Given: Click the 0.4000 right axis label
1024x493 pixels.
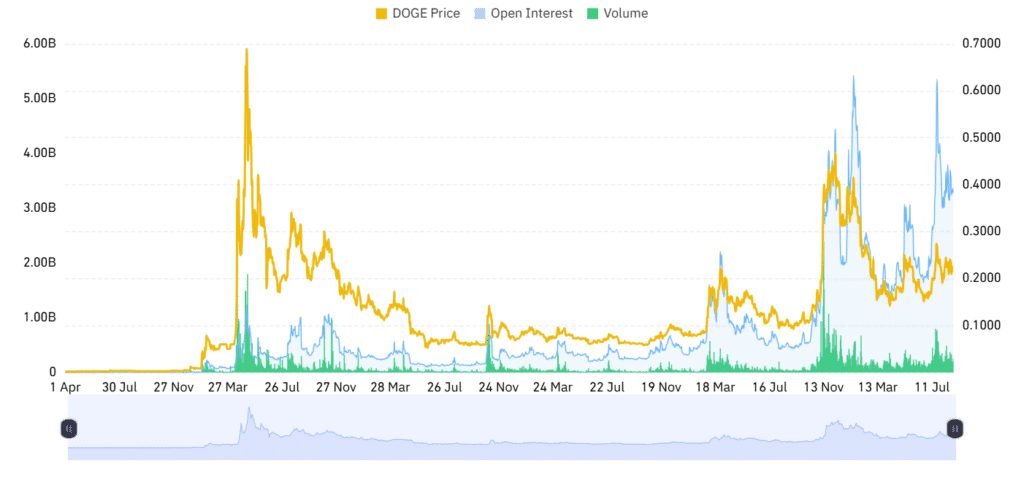Looking at the screenshot, I should 981,184.
